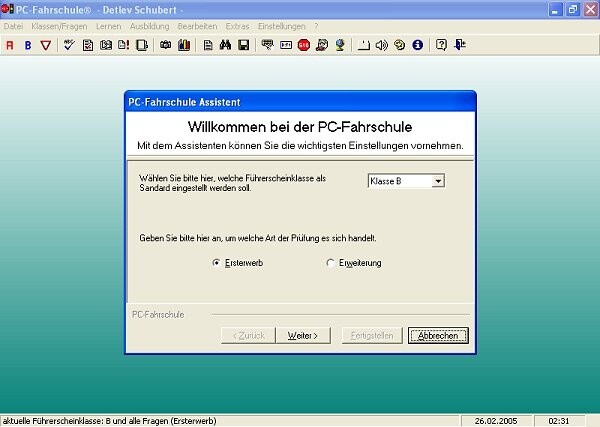Image resolution: width=600 pixels, height=427 pixels.
Task: Open the Klasse B dropdown
Action: coord(438,181)
